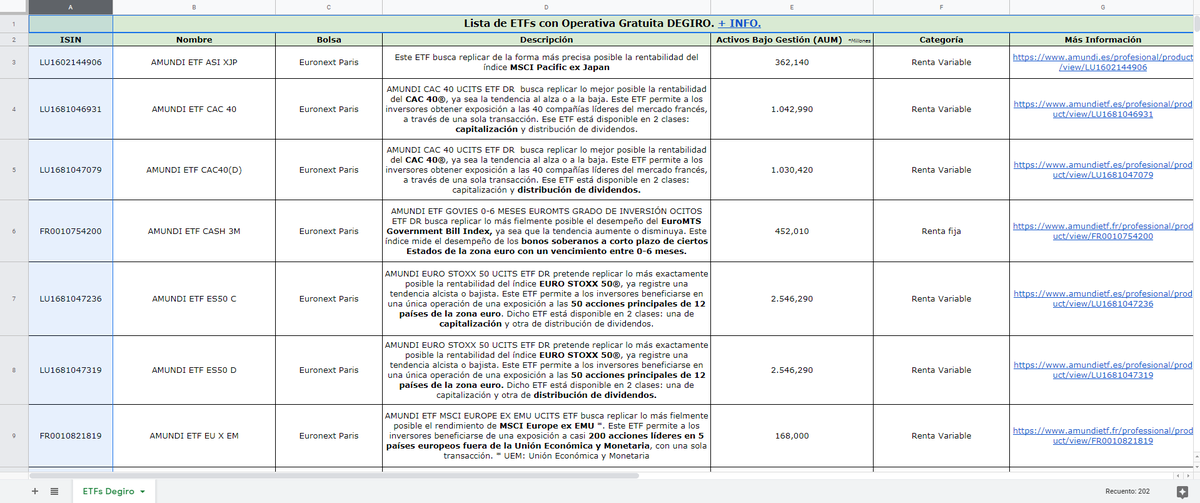The width and height of the screenshot is (1200, 503).
Task: Click the Bolsa header cell
Action: (x=329, y=40)
